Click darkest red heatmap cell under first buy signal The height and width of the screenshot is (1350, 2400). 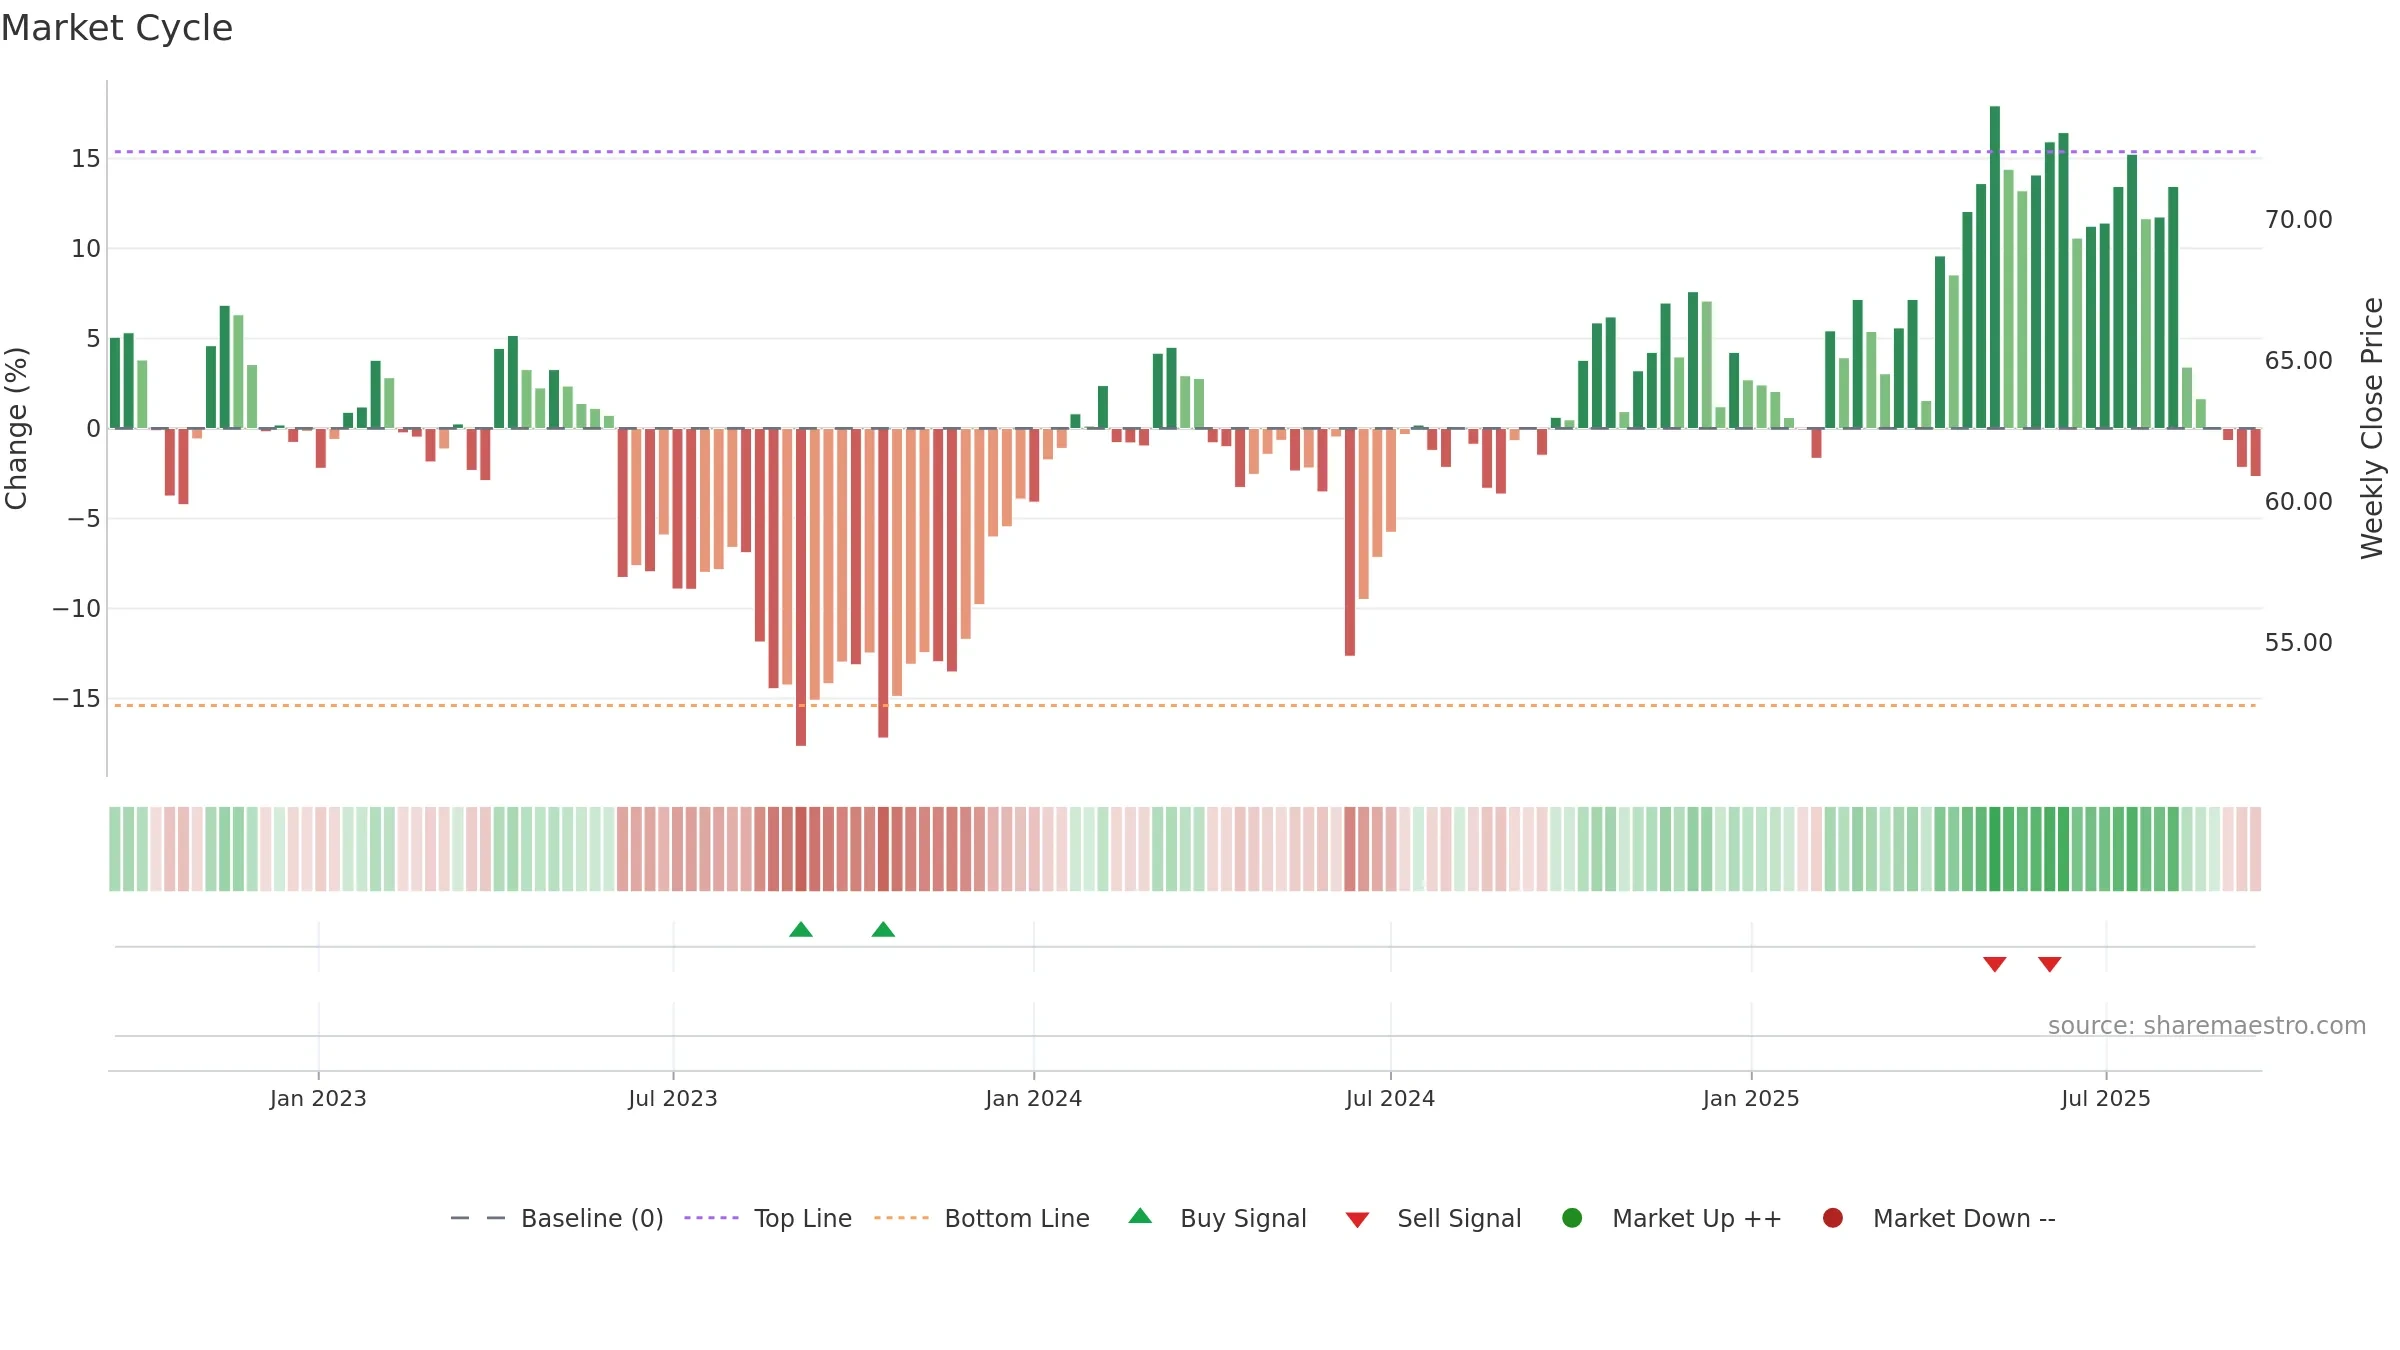(x=800, y=849)
